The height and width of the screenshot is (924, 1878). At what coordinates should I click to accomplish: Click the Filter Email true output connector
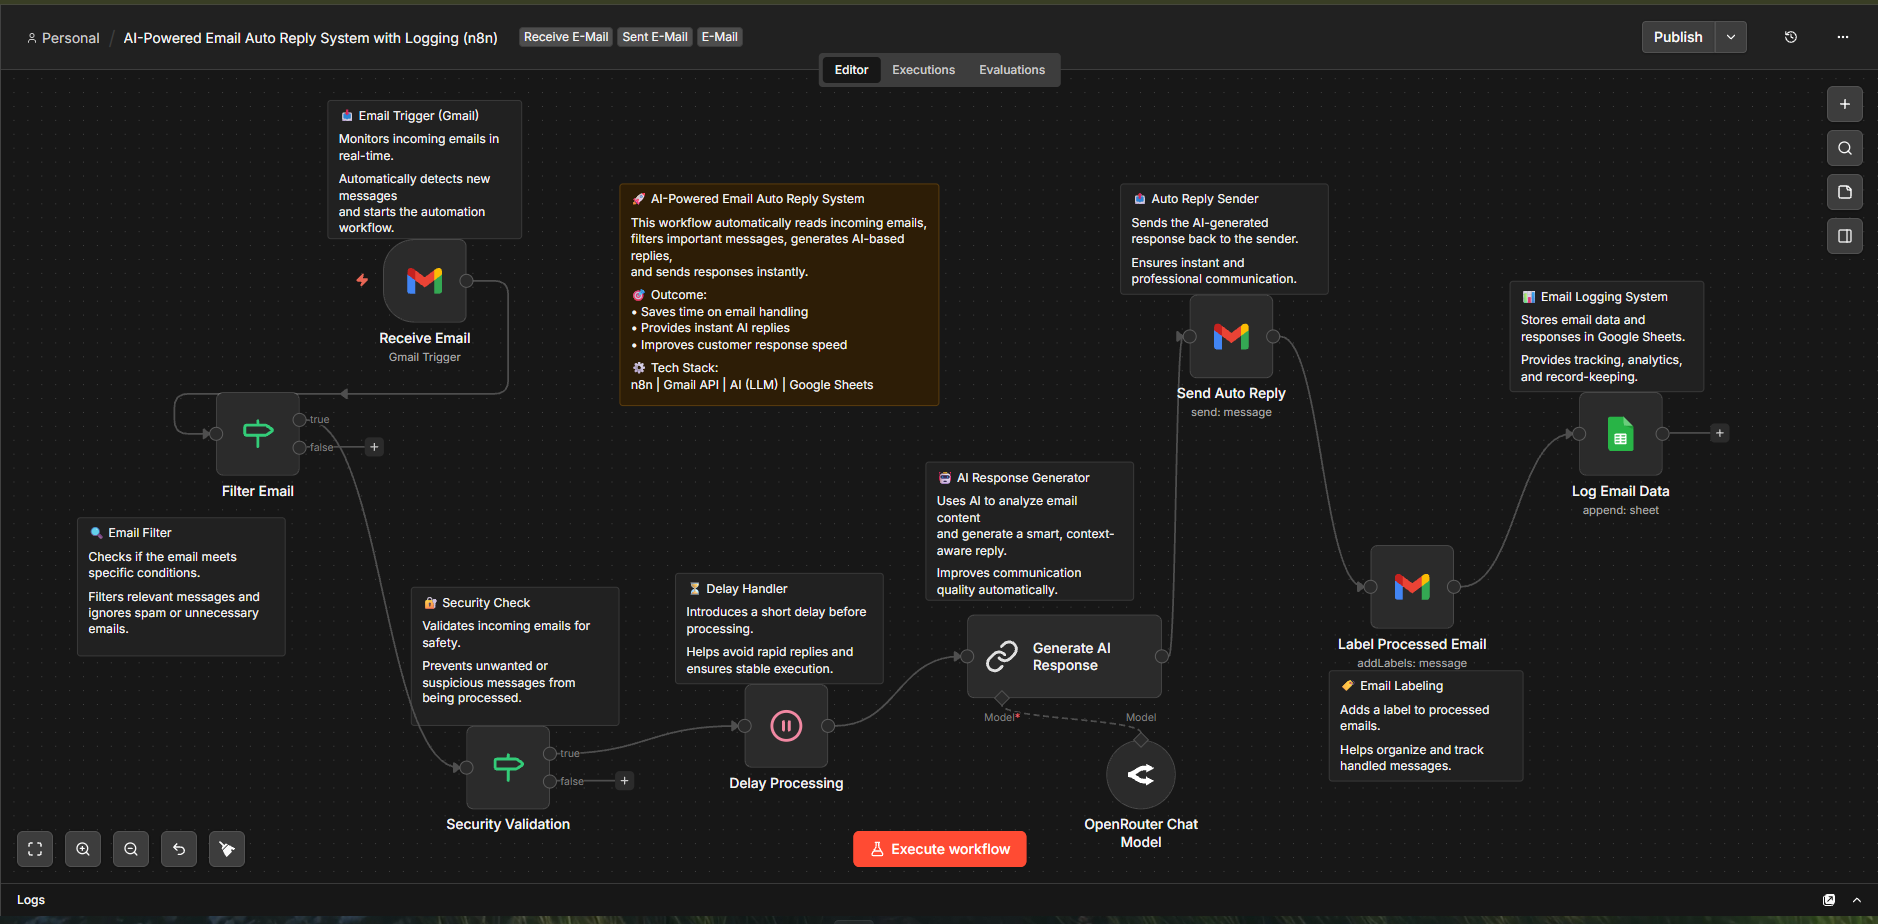(x=299, y=419)
